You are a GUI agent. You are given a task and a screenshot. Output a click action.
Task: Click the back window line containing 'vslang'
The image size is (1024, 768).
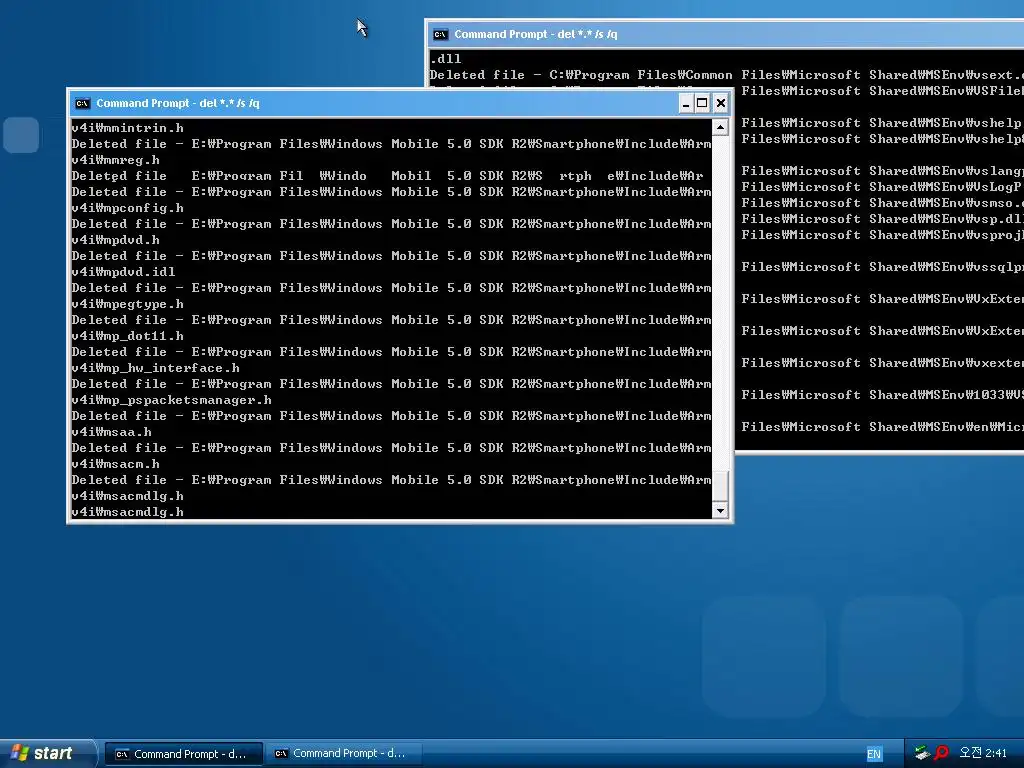(x=882, y=171)
